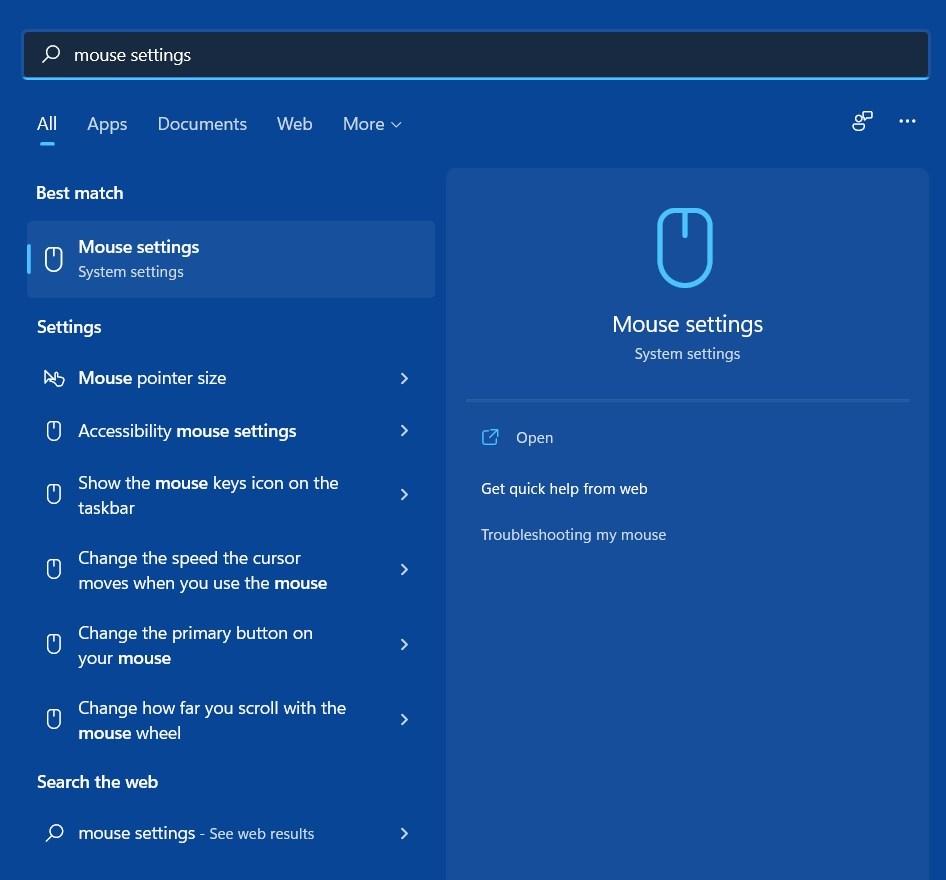Click Troubleshooting my mouse link
This screenshot has width=946, height=880.
pyautogui.click(x=573, y=535)
